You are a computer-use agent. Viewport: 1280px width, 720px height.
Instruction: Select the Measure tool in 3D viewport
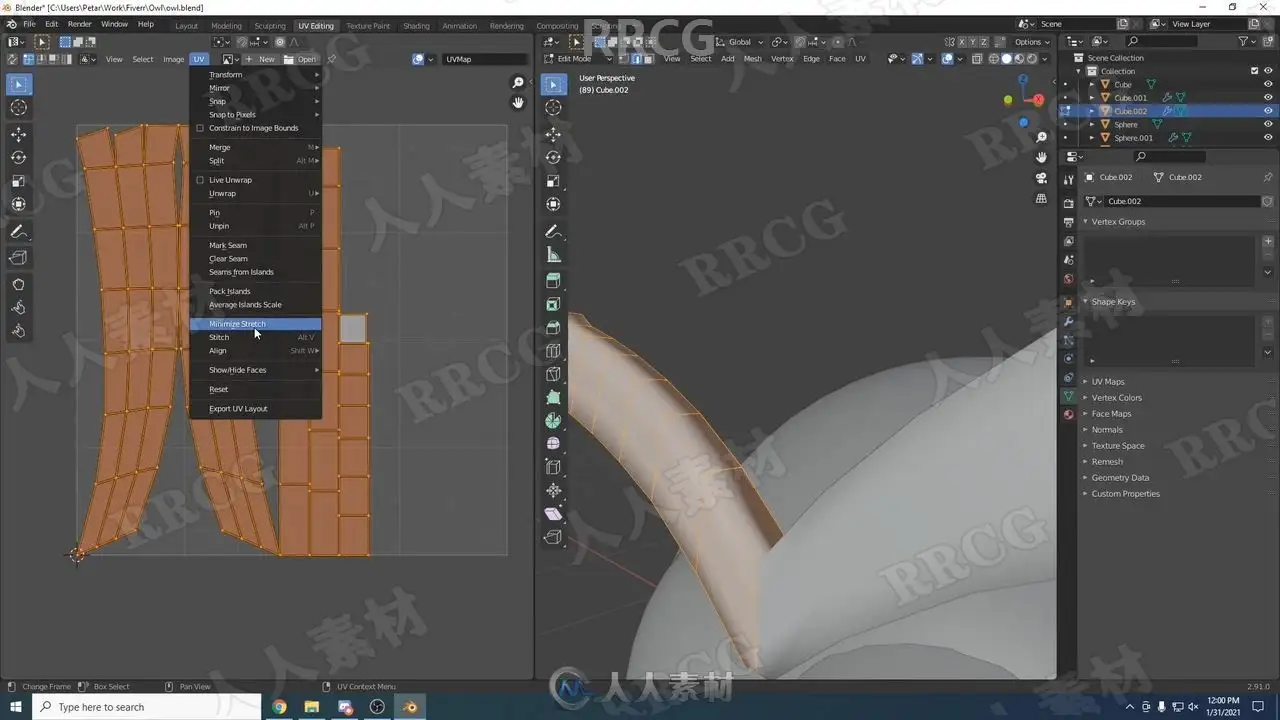[553, 254]
